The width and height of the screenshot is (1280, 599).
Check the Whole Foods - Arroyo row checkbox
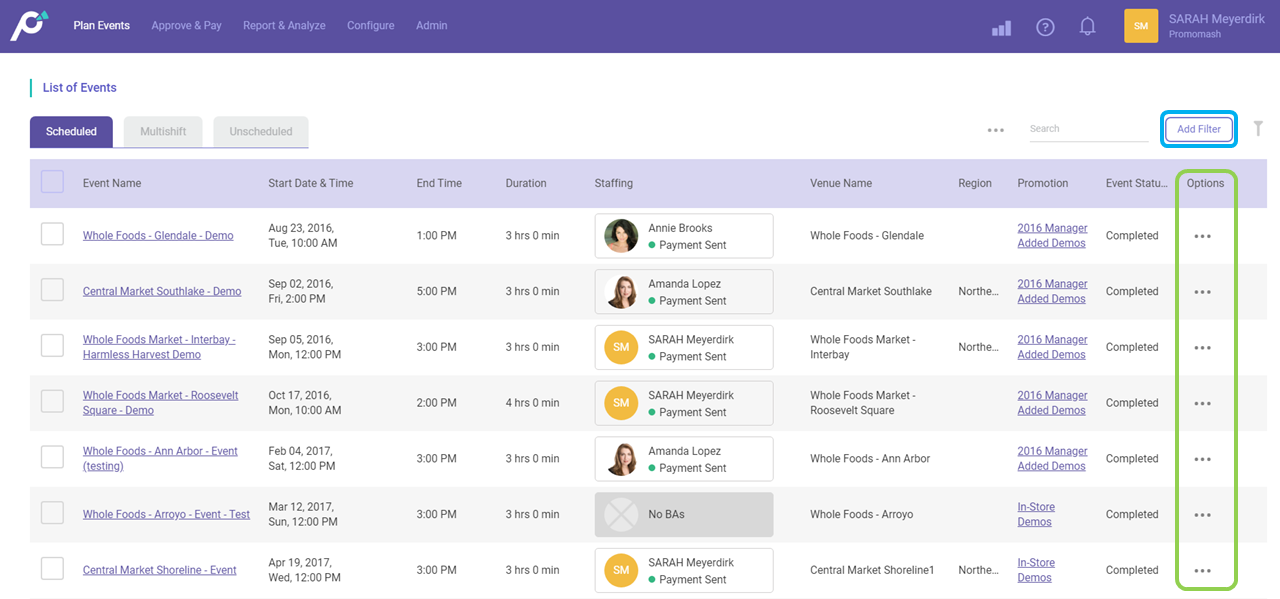[52, 513]
